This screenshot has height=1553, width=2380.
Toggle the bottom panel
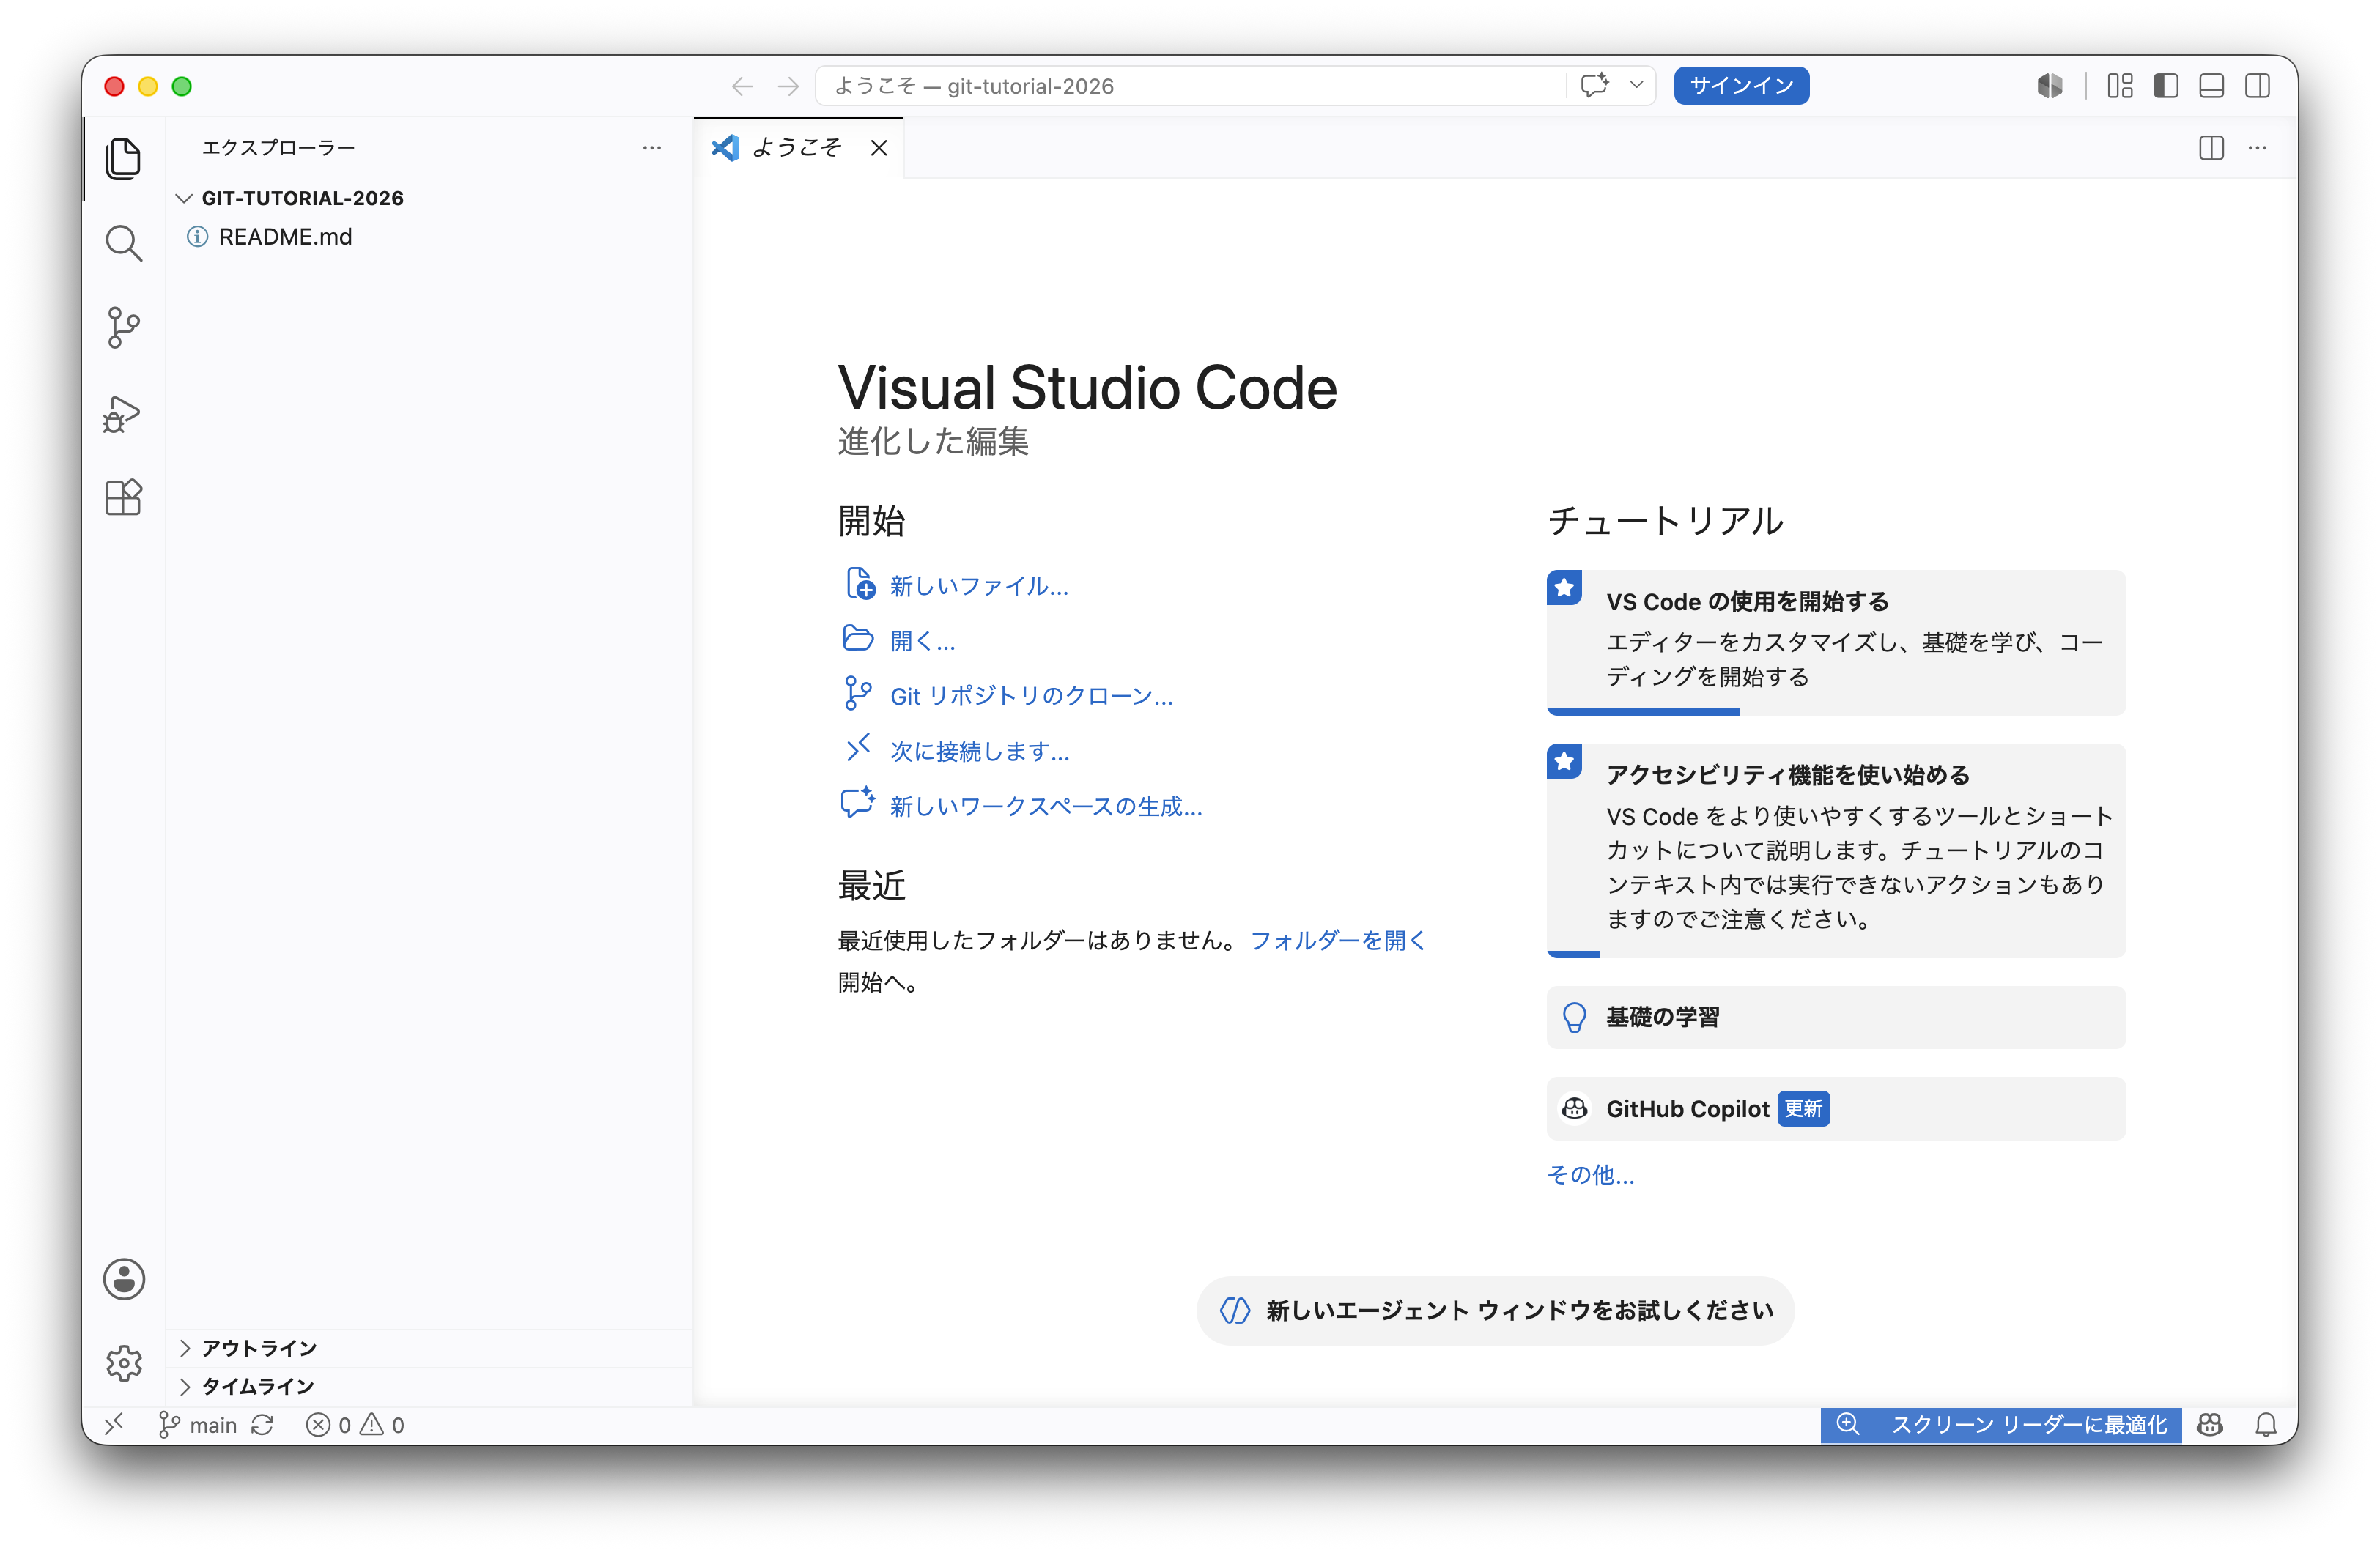tap(2212, 86)
